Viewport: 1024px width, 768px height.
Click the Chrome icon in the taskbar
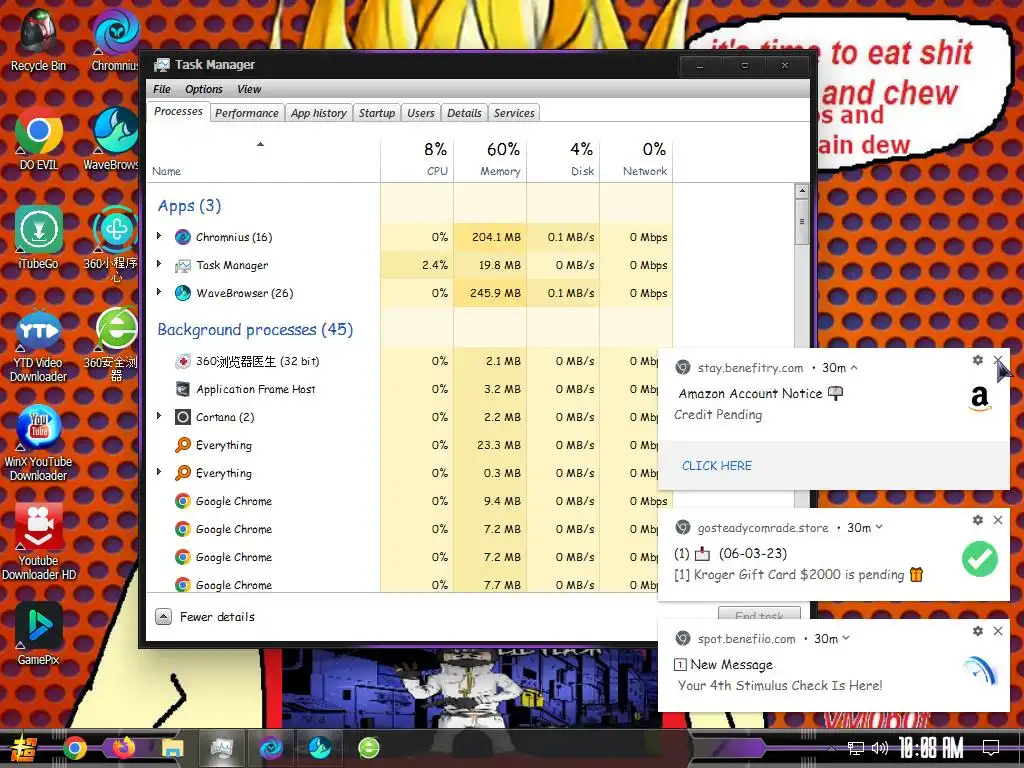(x=75, y=748)
